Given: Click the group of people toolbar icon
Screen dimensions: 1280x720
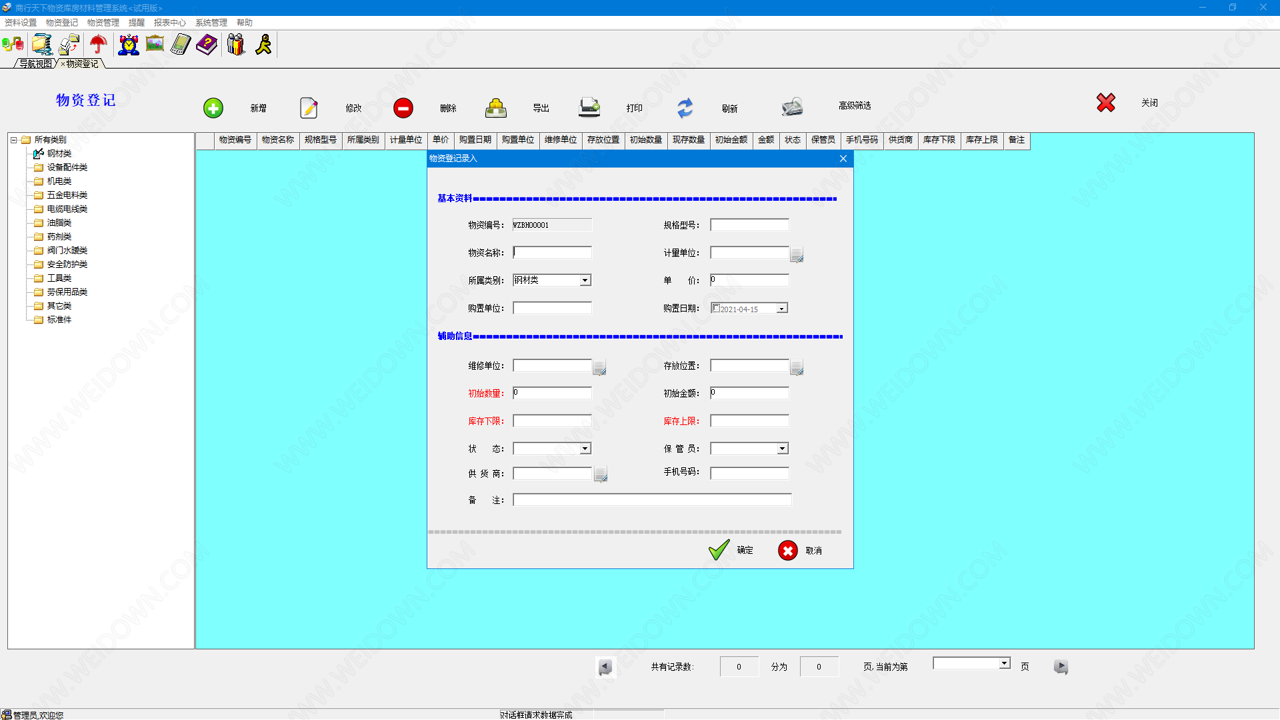Looking at the screenshot, I should coord(236,44).
